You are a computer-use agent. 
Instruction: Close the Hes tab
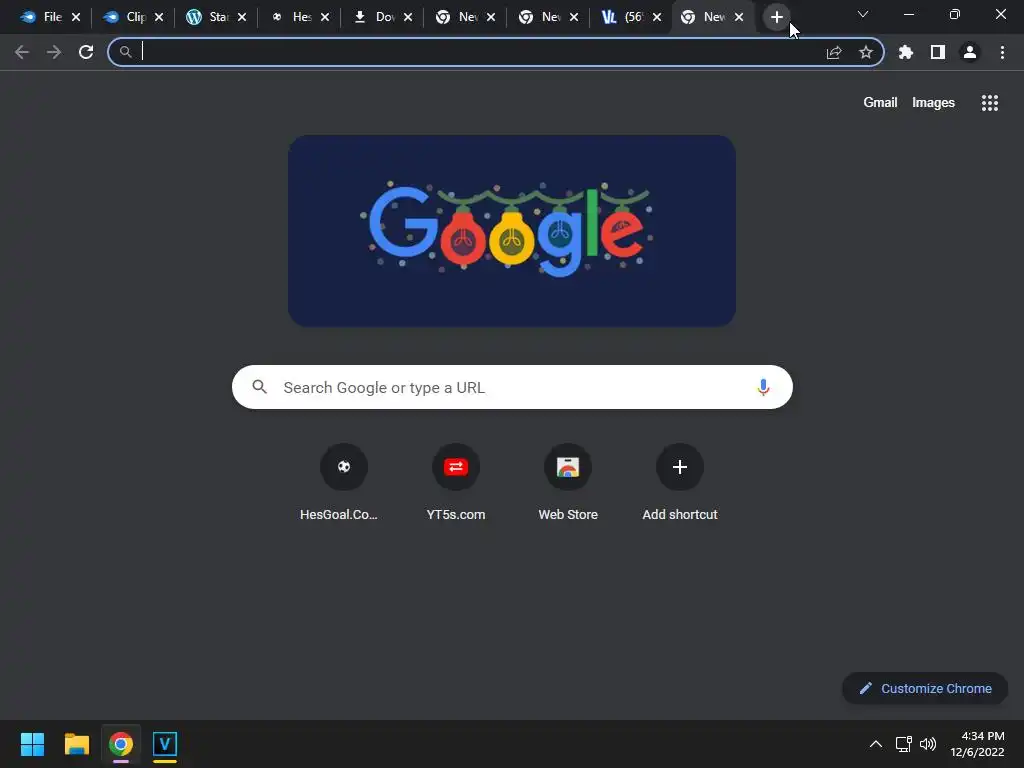(325, 18)
